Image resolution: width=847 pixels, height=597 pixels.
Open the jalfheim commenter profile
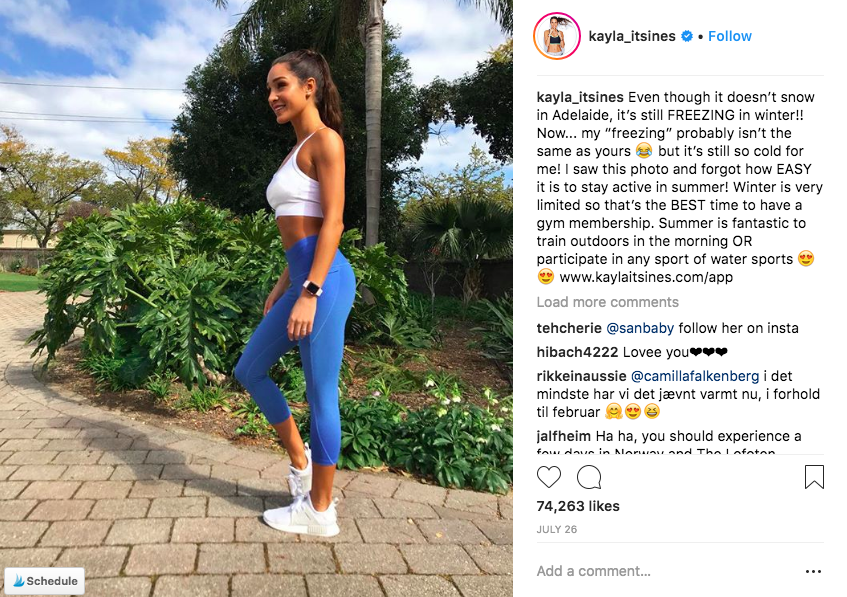[564, 436]
